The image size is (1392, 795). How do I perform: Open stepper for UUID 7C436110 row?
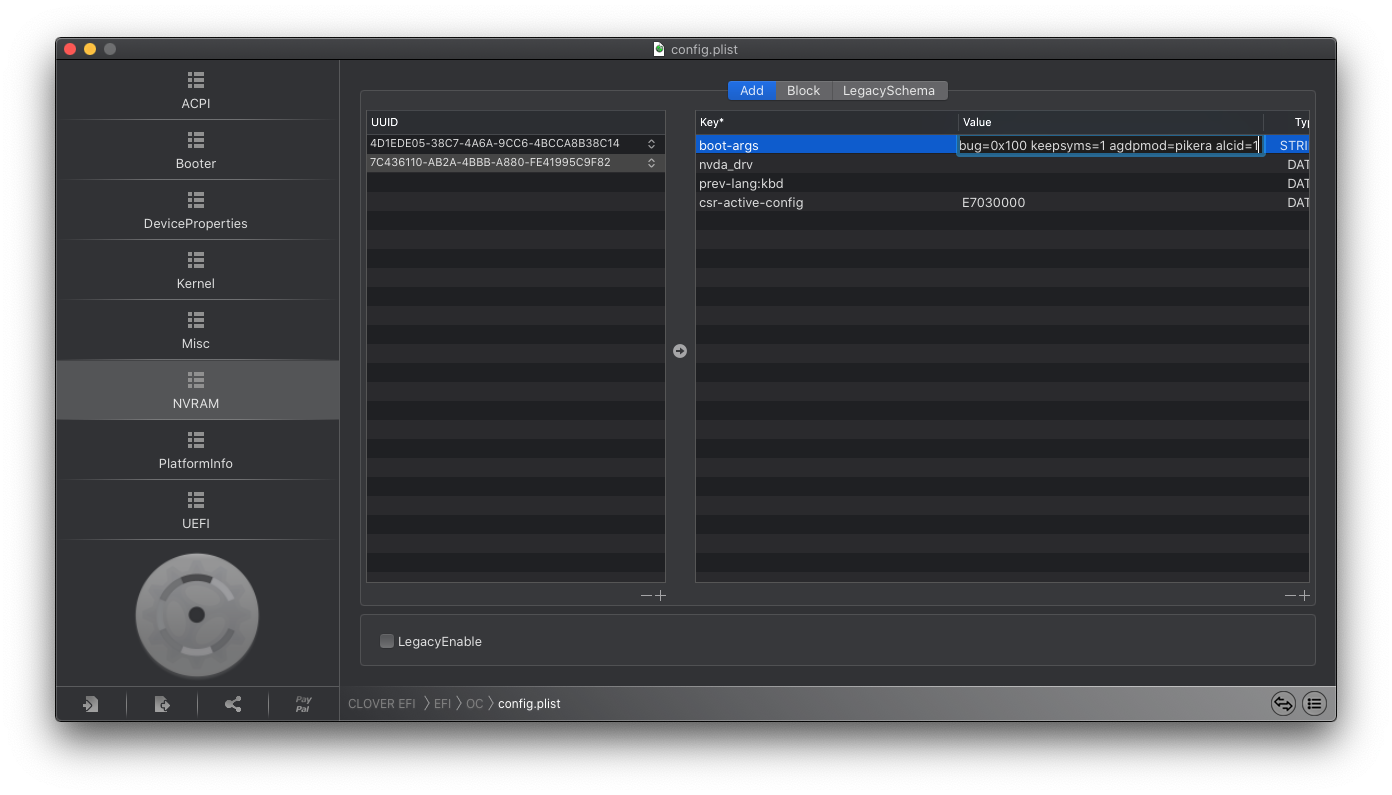pyautogui.click(x=651, y=163)
